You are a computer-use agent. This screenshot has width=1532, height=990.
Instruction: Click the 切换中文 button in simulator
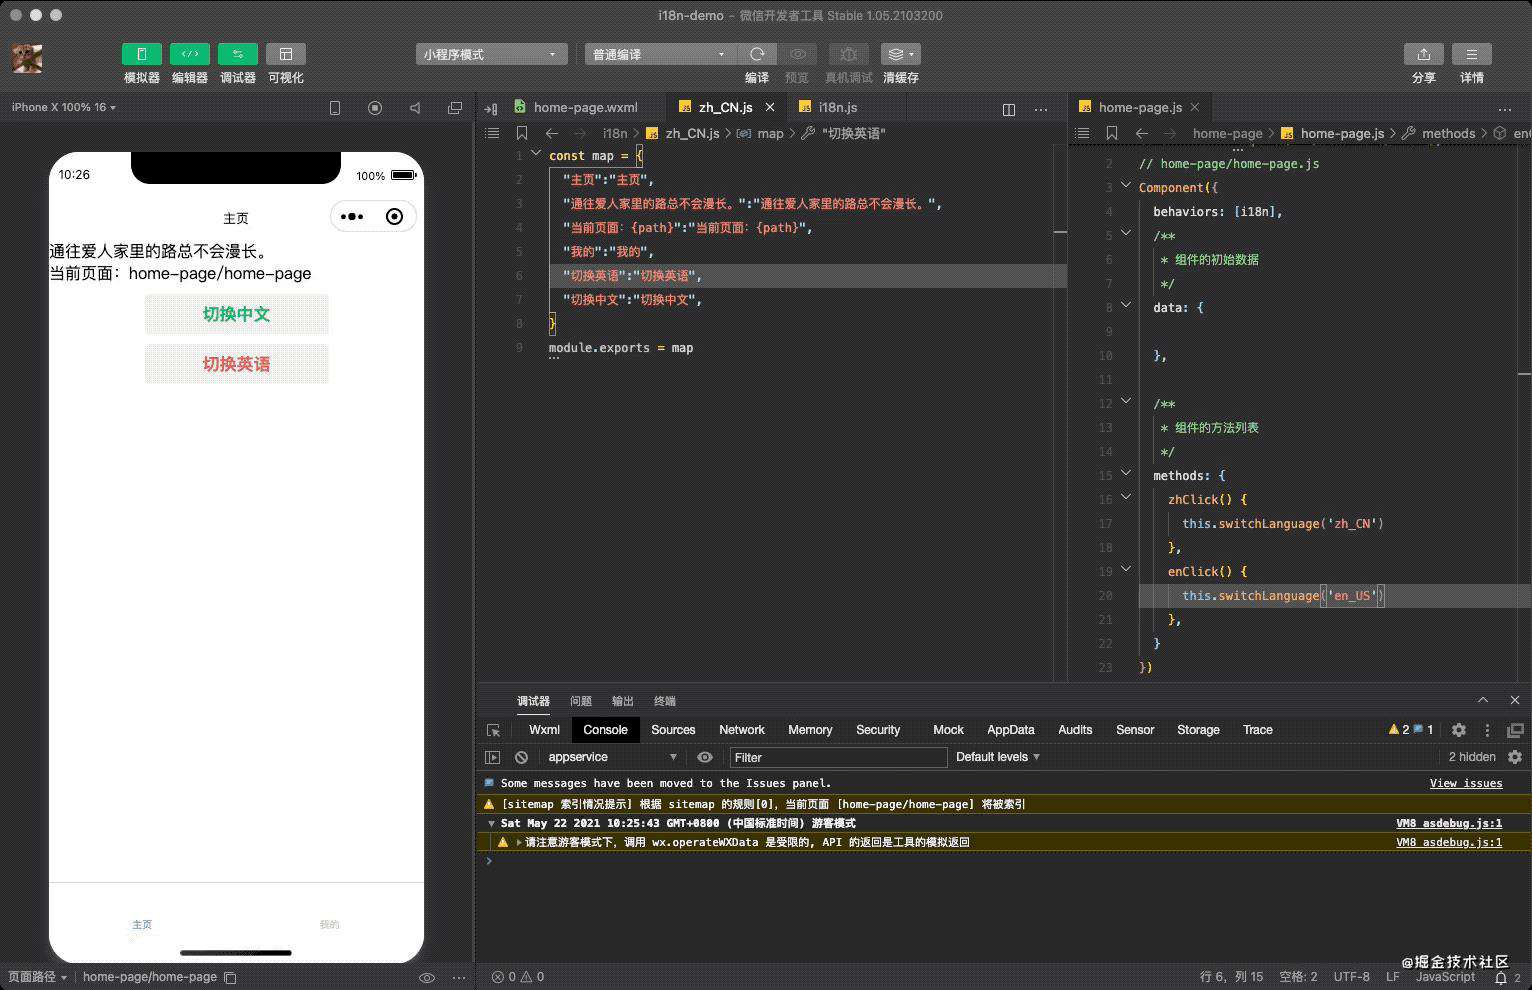[236, 314]
